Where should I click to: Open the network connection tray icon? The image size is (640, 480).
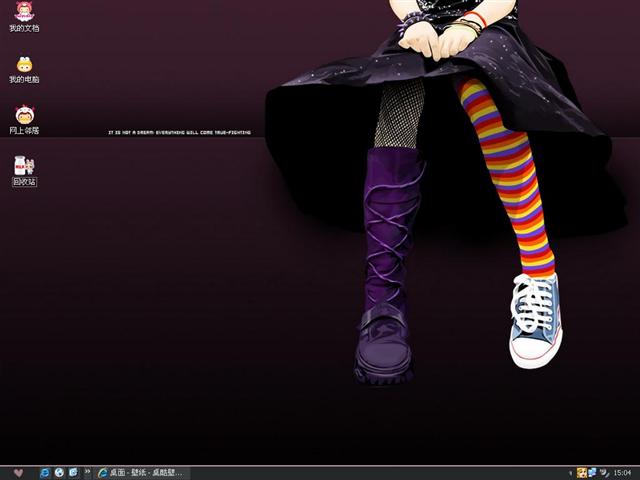pyautogui.click(x=592, y=473)
